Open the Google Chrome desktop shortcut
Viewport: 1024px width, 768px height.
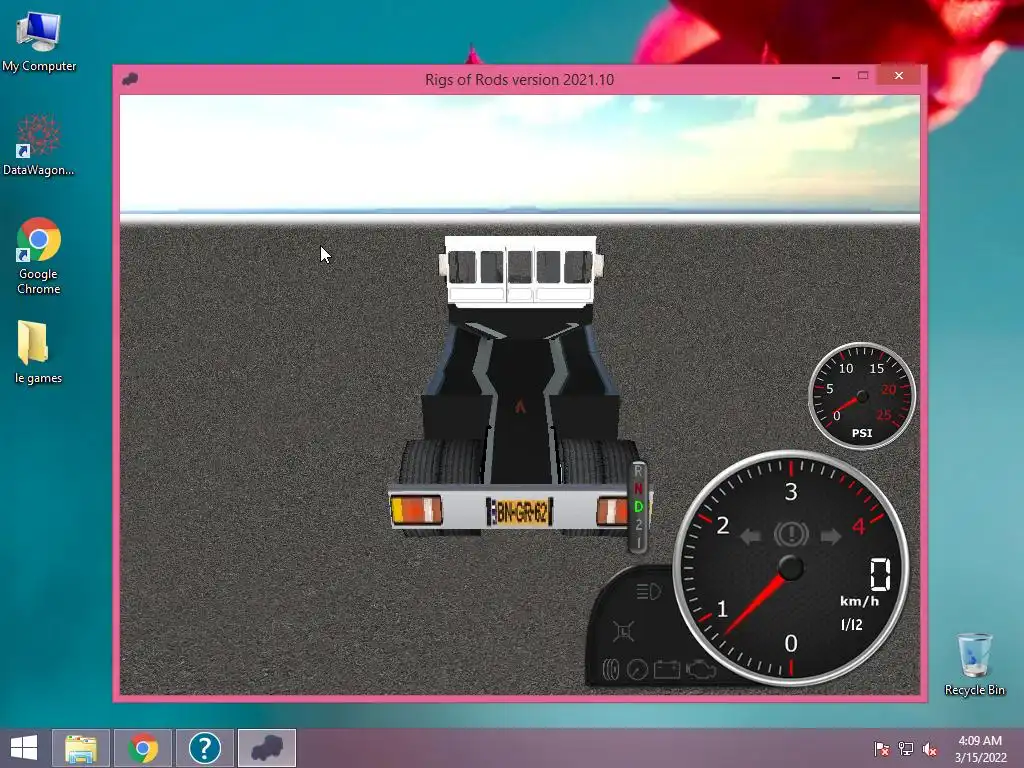tap(39, 255)
